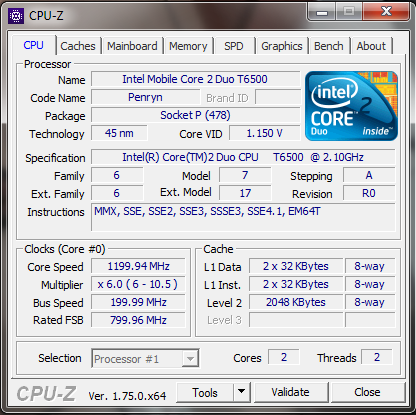
Task: Switch to the Bench tab
Action: (329, 46)
